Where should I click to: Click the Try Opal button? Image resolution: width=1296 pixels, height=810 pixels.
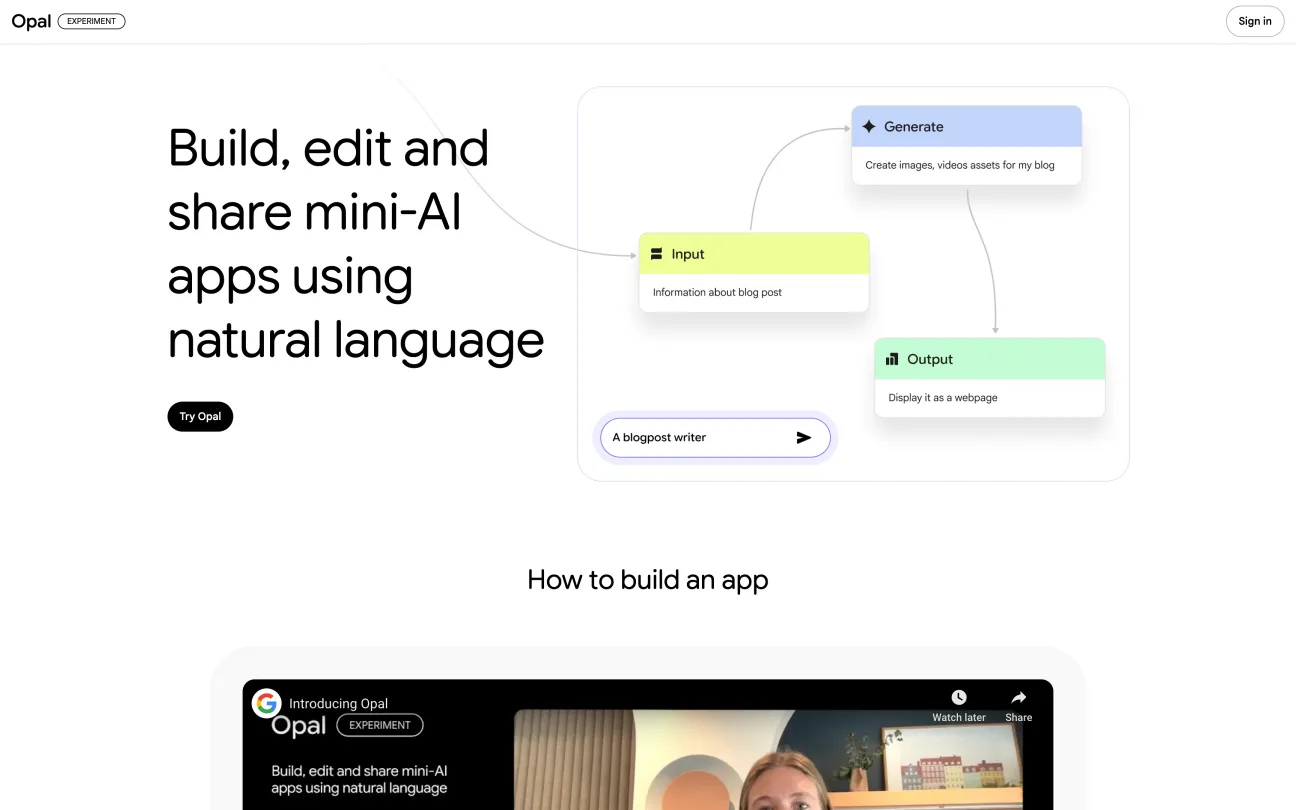[x=200, y=417]
